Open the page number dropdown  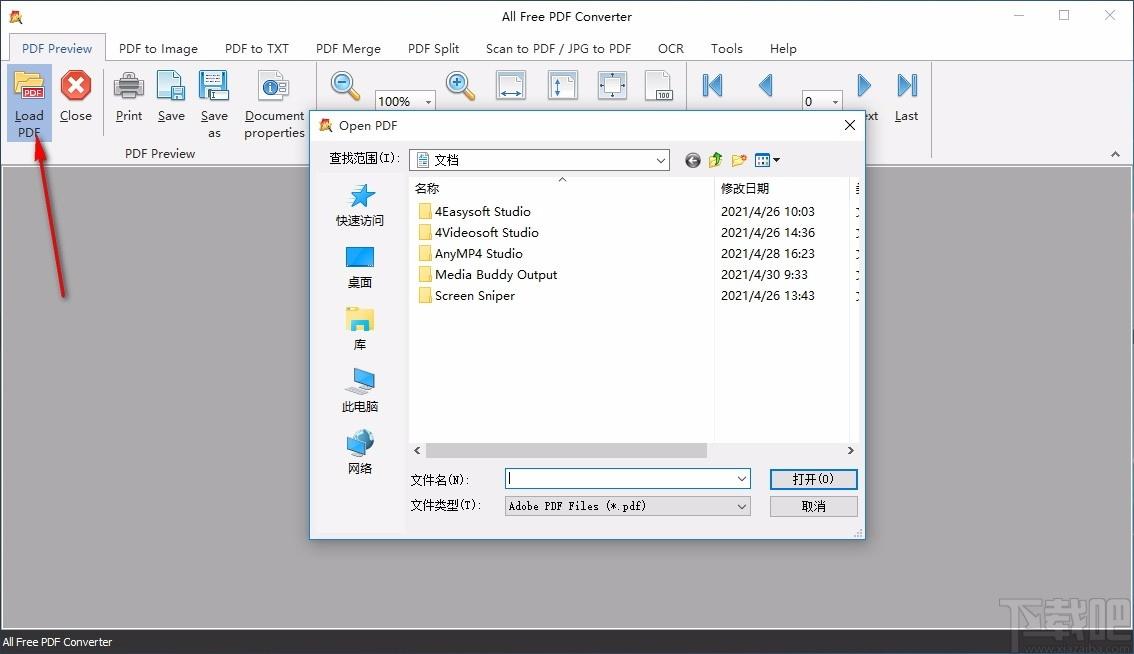click(x=835, y=102)
